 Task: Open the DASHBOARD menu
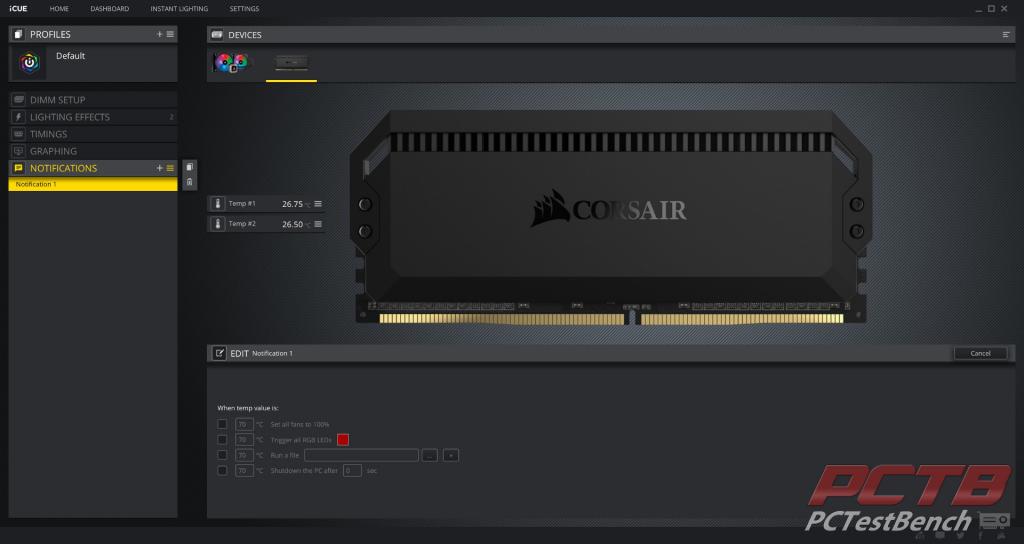coord(110,8)
